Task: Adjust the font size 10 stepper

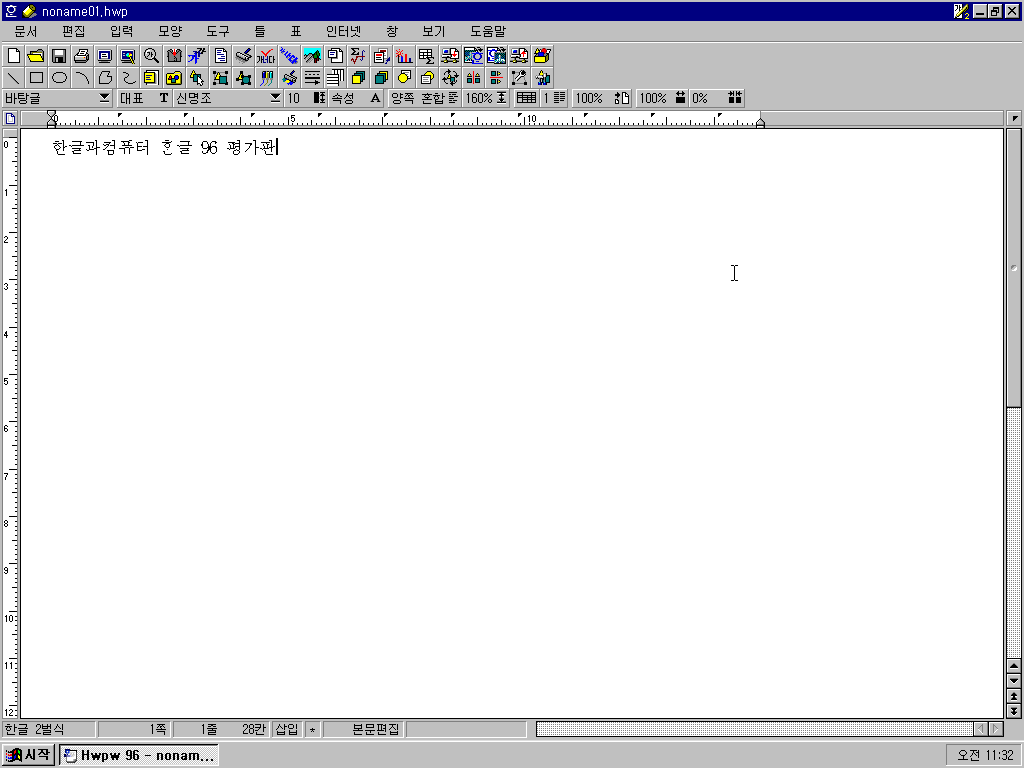Action: [306, 98]
